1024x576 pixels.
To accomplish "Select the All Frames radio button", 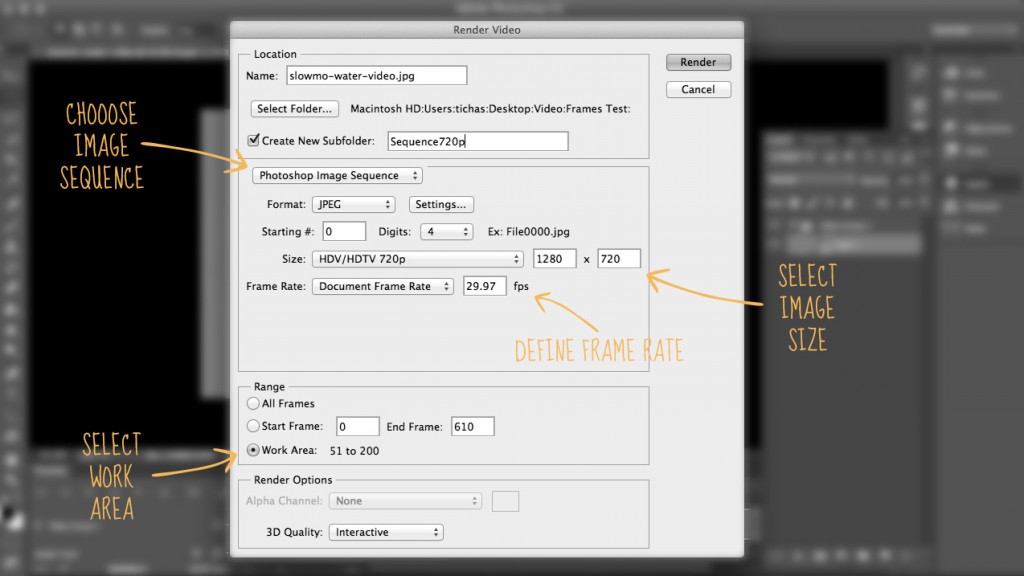I will (253, 403).
